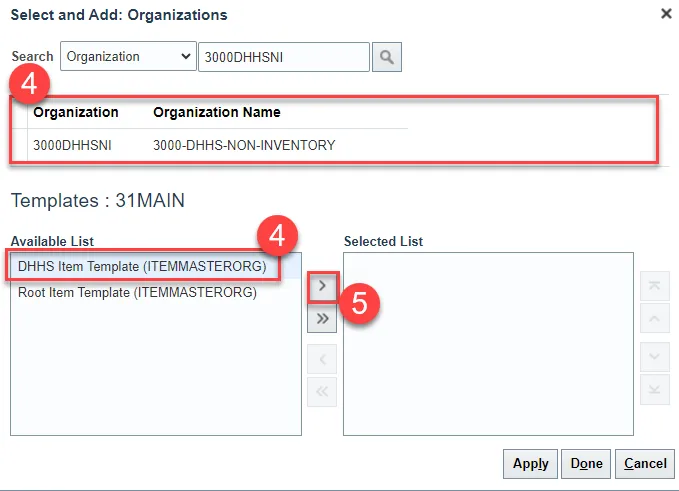Image resolution: width=679 pixels, height=491 pixels.
Task: Move selected item to top of list
Action: 654,286
